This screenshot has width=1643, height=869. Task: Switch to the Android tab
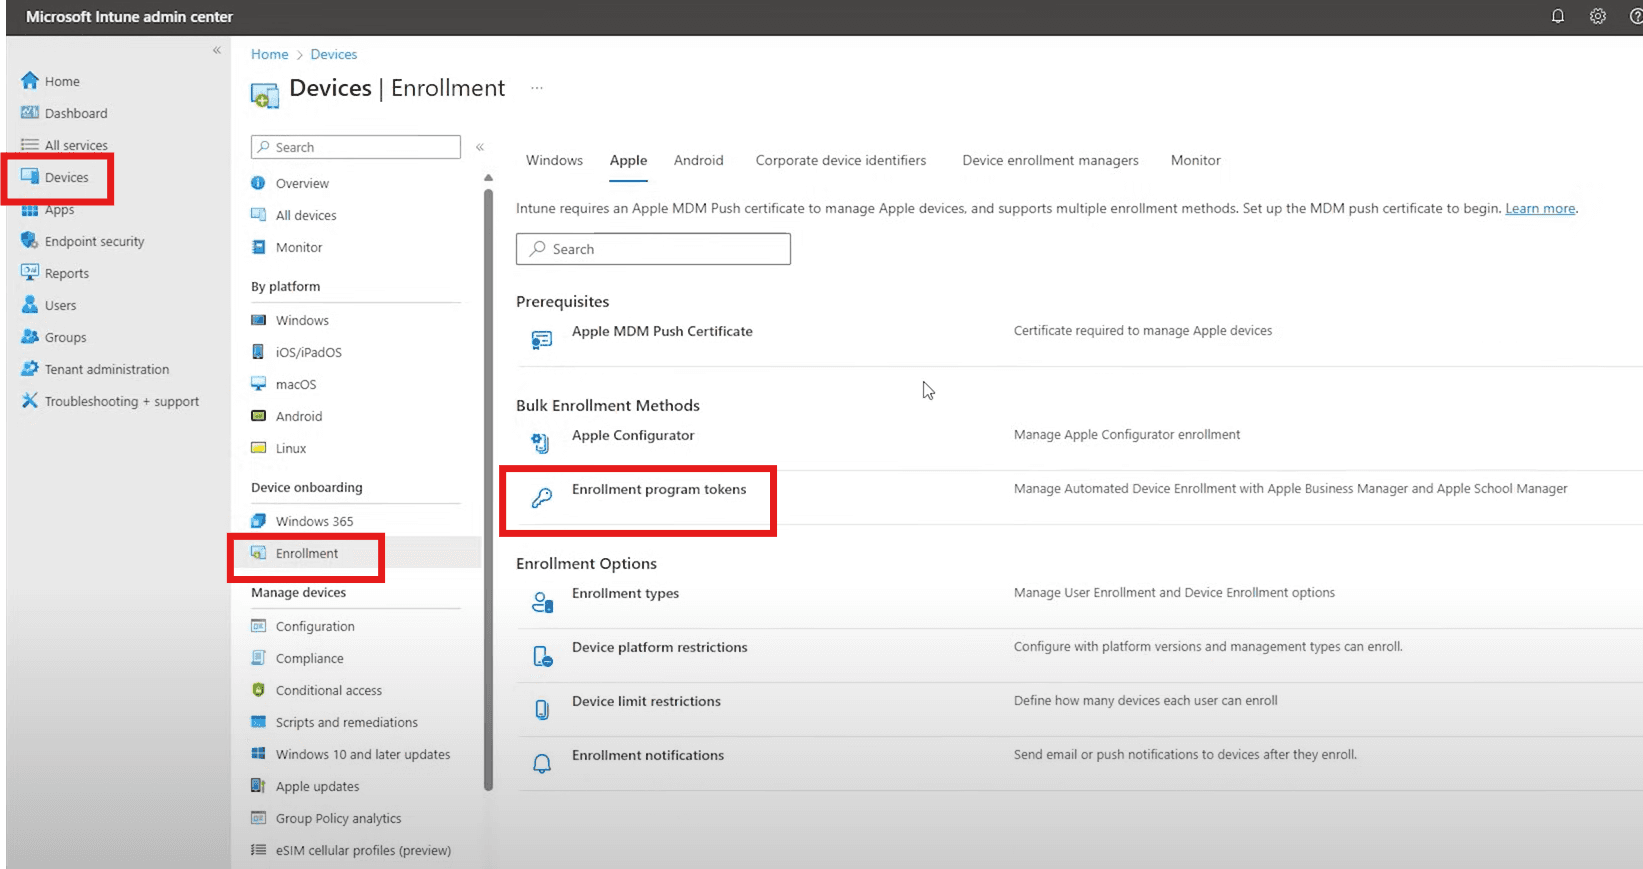[x=698, y=160]
